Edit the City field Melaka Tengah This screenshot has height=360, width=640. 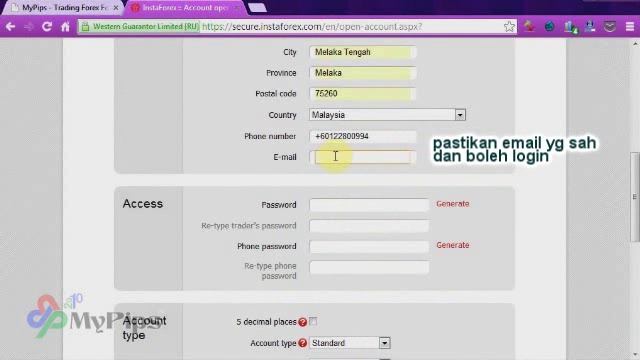click(x=363, y=52)
